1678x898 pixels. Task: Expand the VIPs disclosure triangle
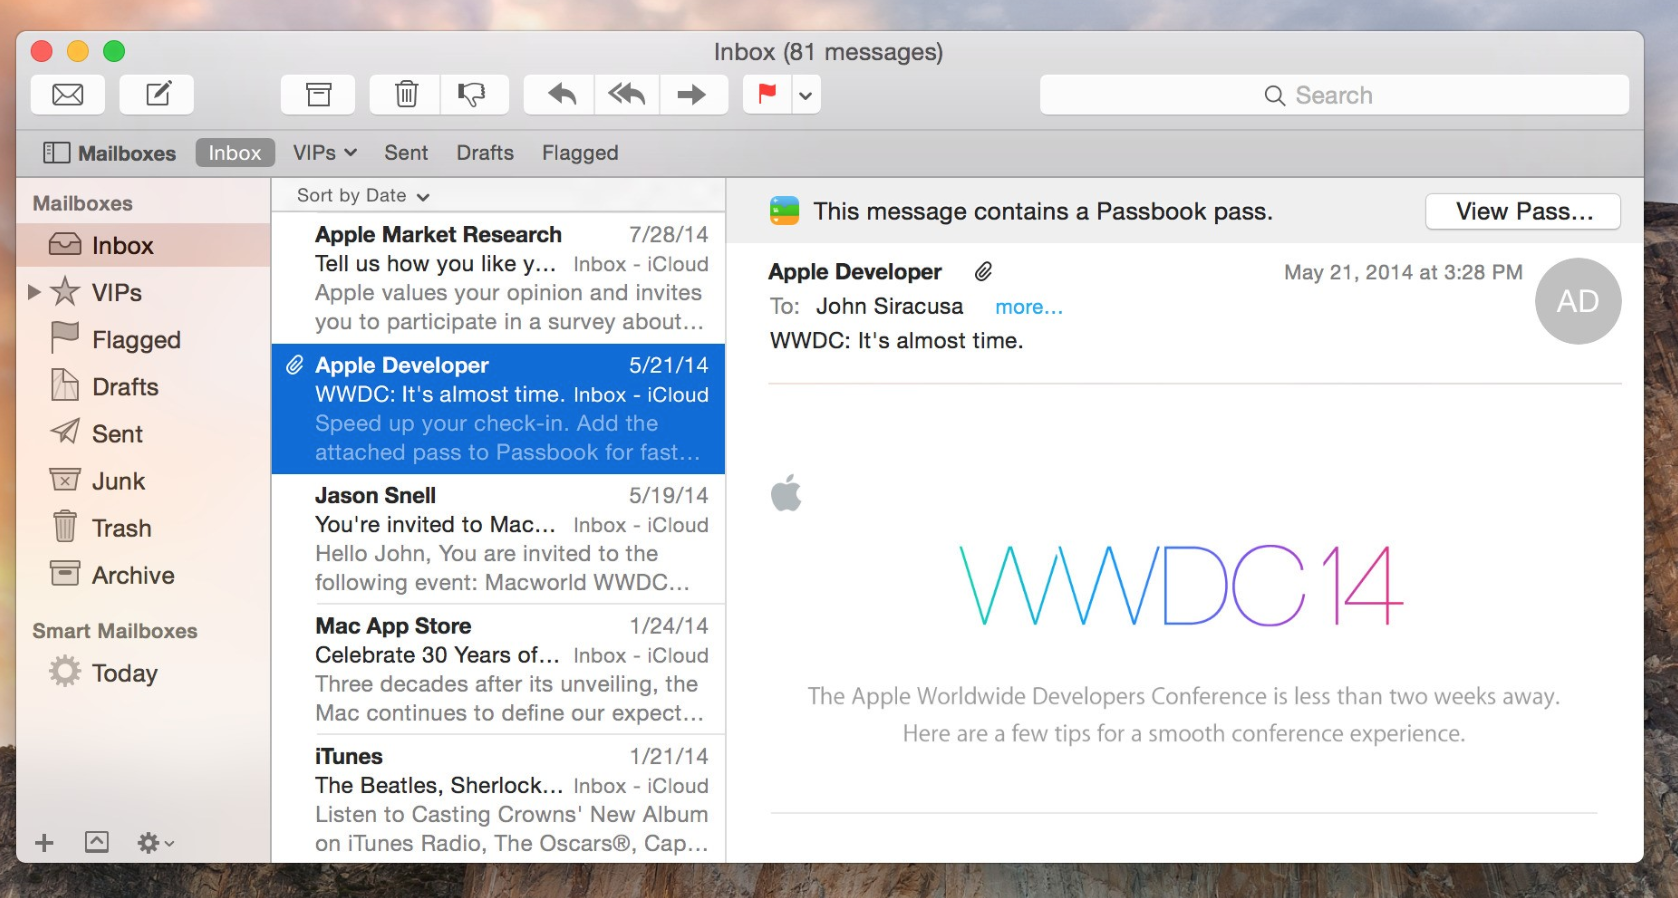(x=34, y=292)
